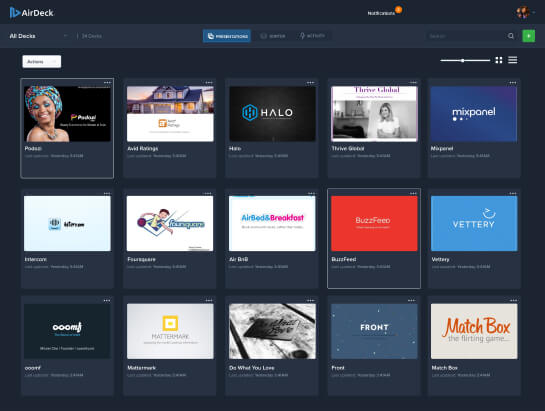Open the Podozi card's three-dot menu
Image resolution: width=545 pixels, height=411 pixels.
(x=107, y=82)
